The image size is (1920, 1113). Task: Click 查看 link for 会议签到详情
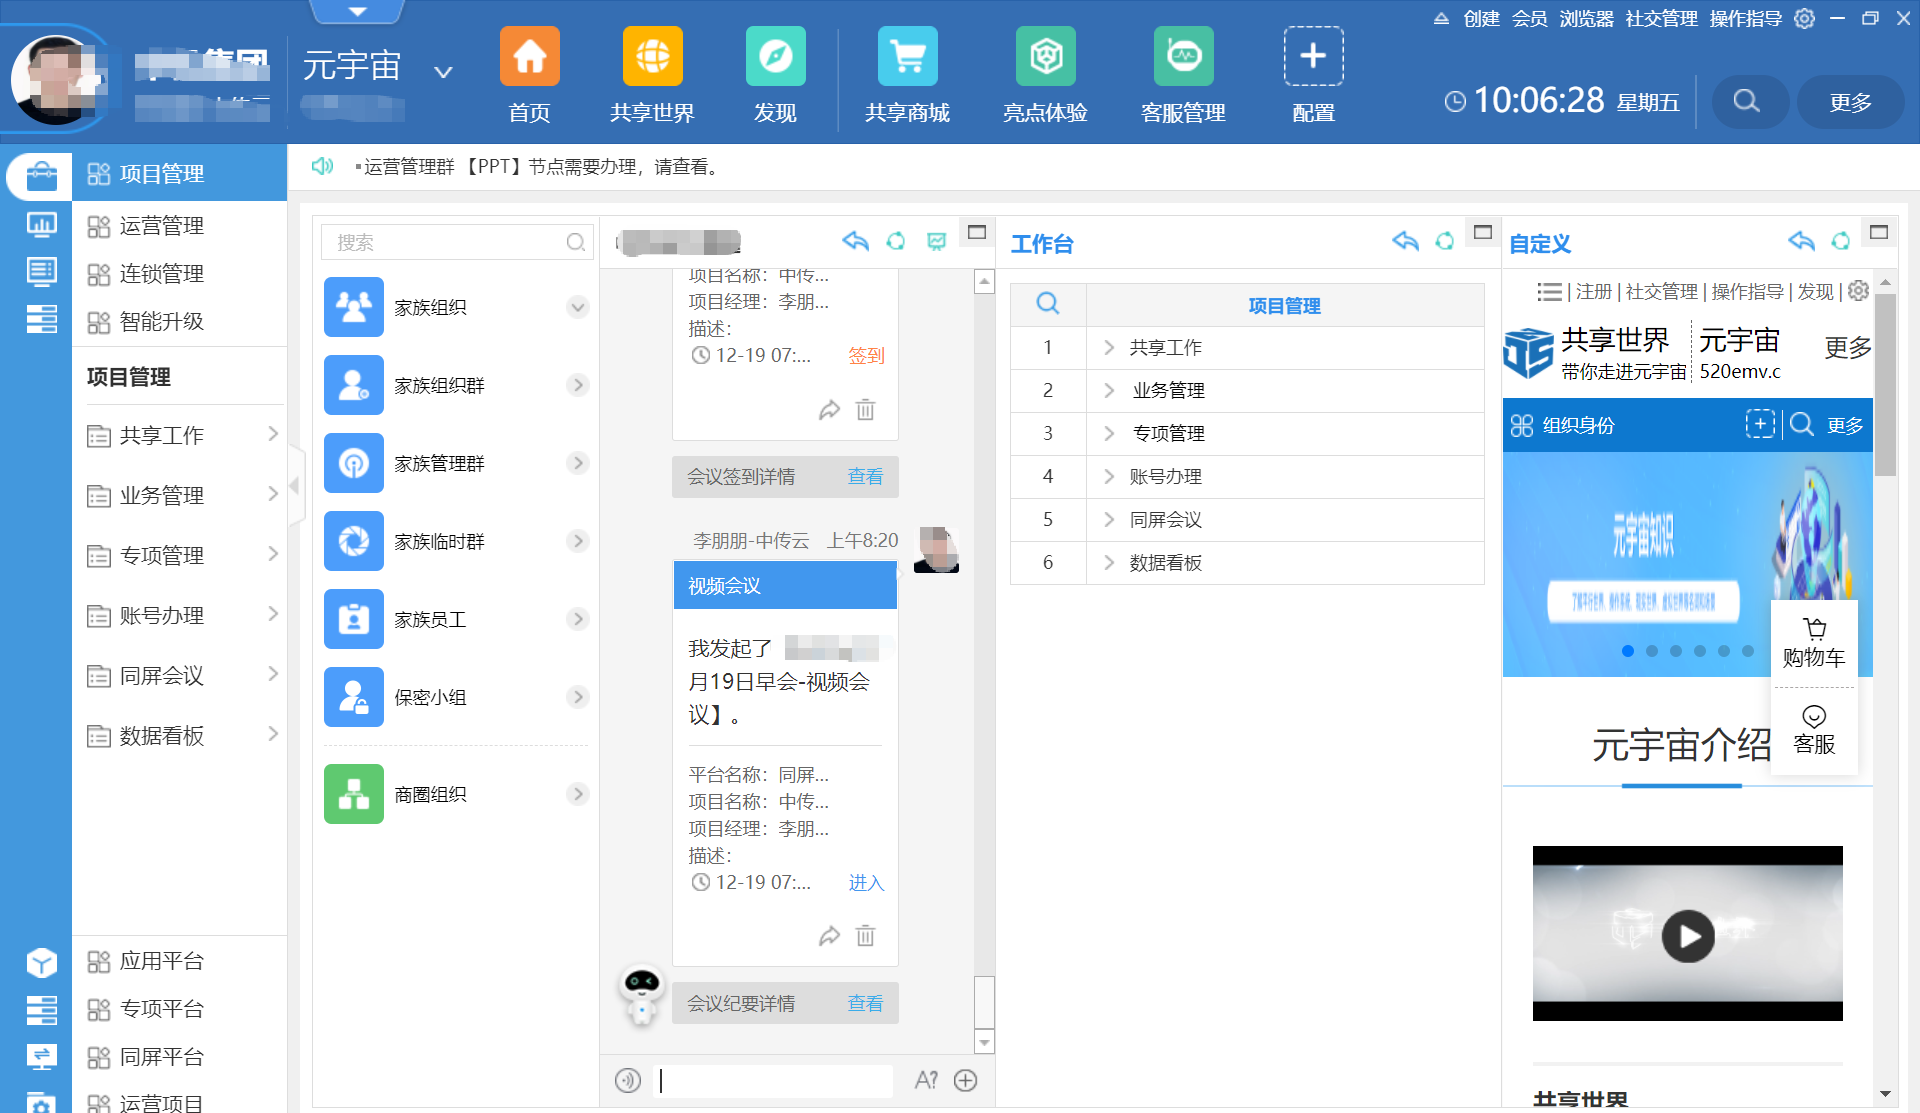click(865, 477)
